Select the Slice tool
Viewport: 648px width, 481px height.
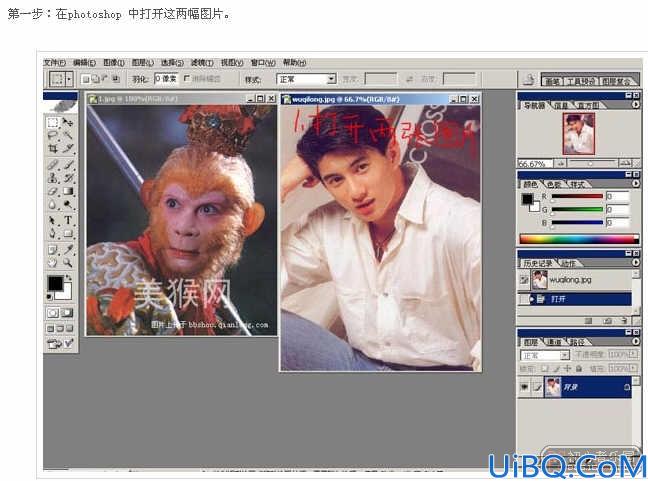[67, 148]
